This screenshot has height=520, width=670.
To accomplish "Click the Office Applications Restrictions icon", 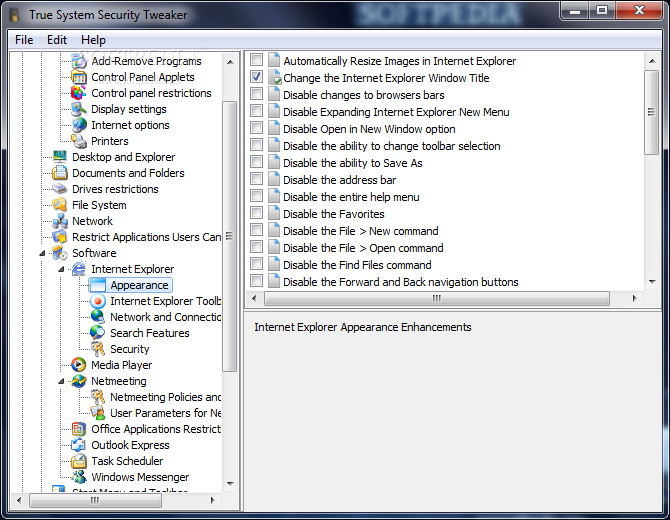I will 79,429.
